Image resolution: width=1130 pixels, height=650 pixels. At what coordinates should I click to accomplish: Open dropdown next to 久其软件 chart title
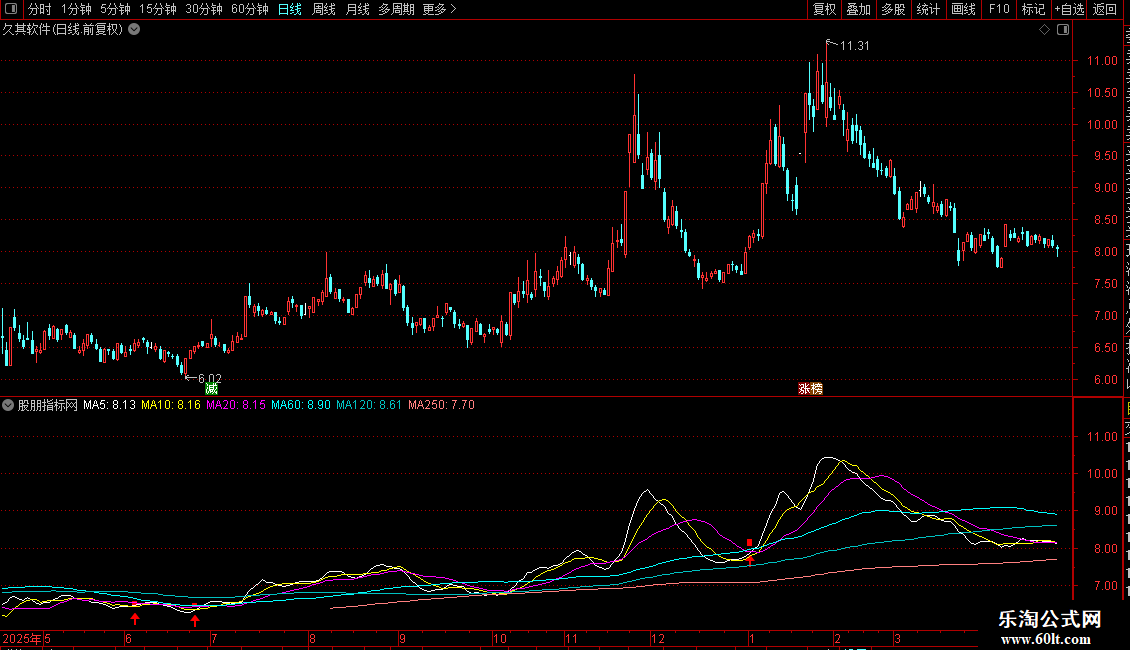134,30
